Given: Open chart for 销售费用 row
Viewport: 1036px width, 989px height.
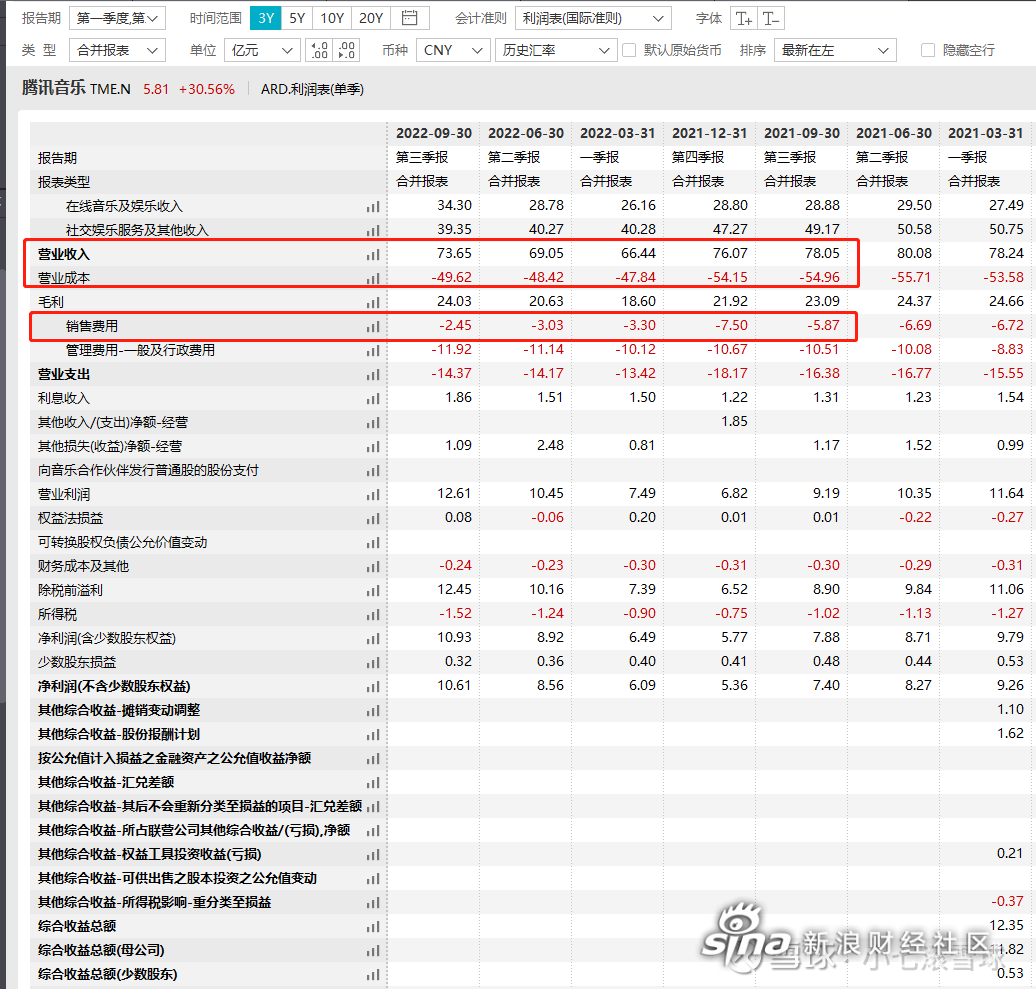Looking at the screenshot, I should tap(373, 326).
